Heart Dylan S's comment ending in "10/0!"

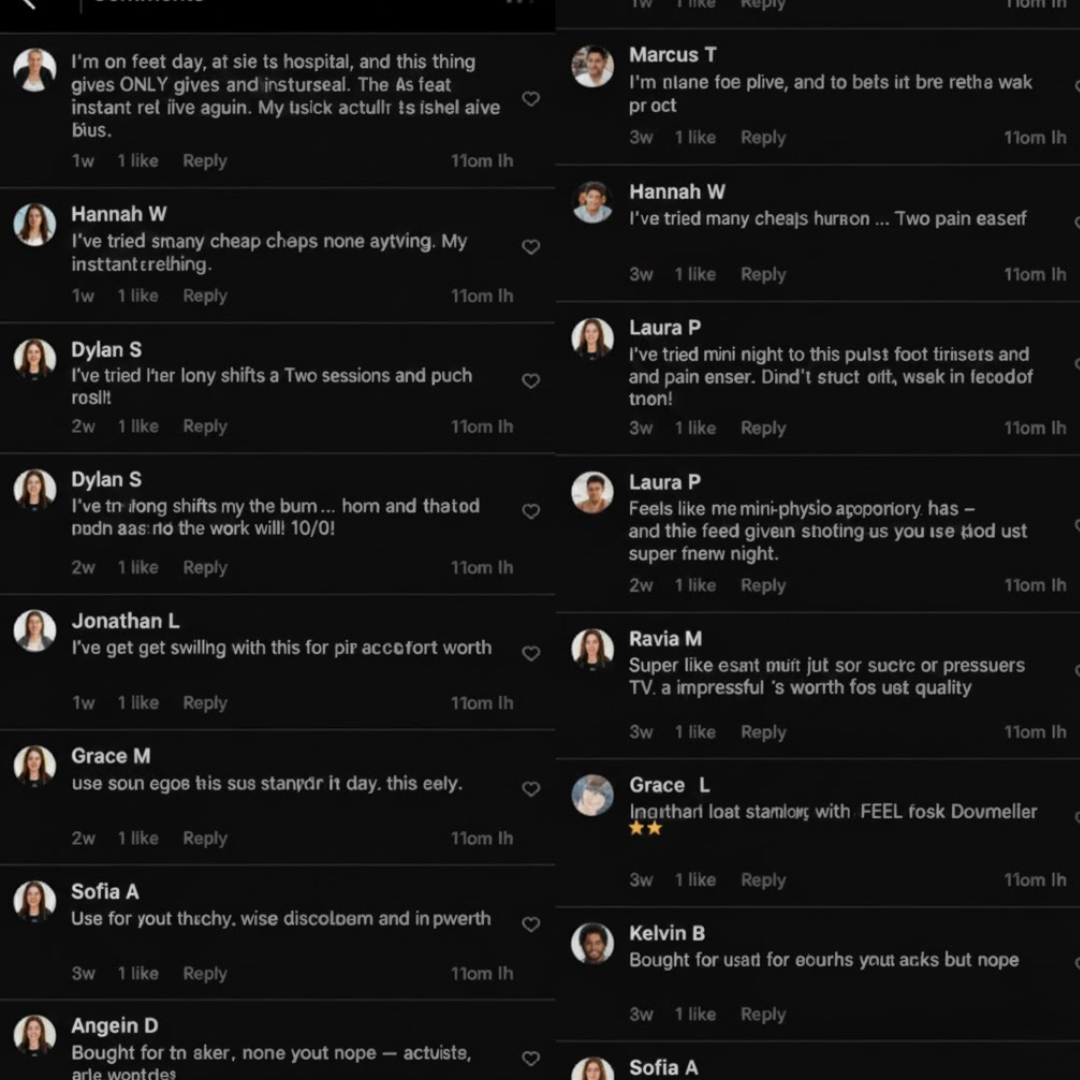(x=531, y=511)
